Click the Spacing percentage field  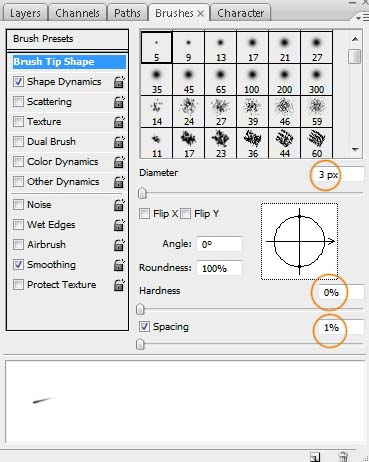[341, 327]
